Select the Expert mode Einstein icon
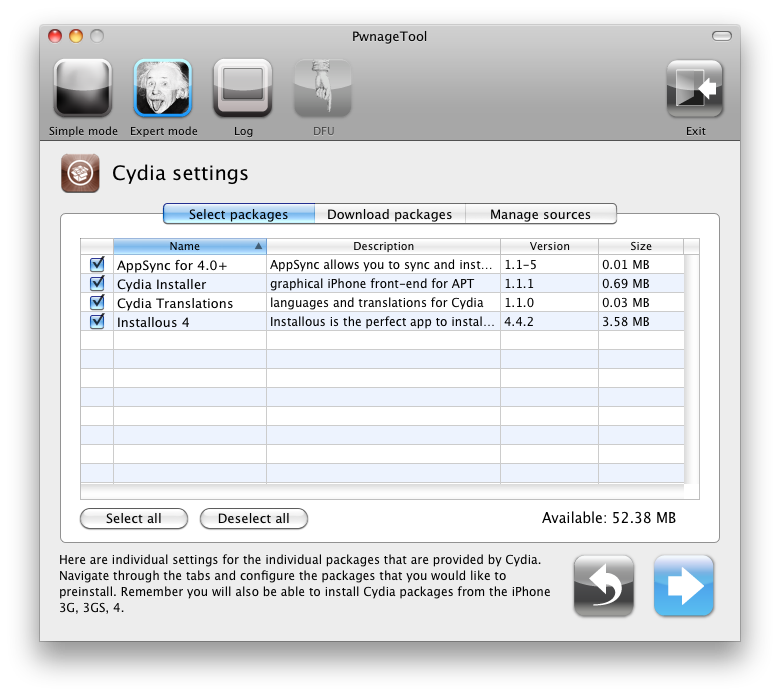The image size is (780, 696). pos(163,88)
